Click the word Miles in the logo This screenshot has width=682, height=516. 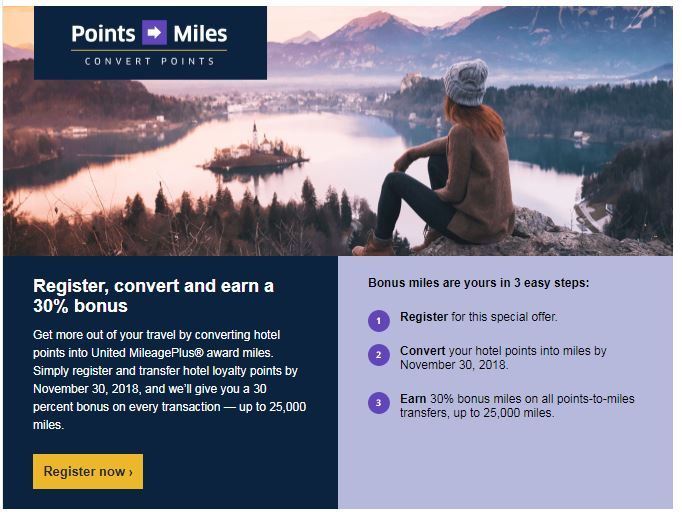201,34
